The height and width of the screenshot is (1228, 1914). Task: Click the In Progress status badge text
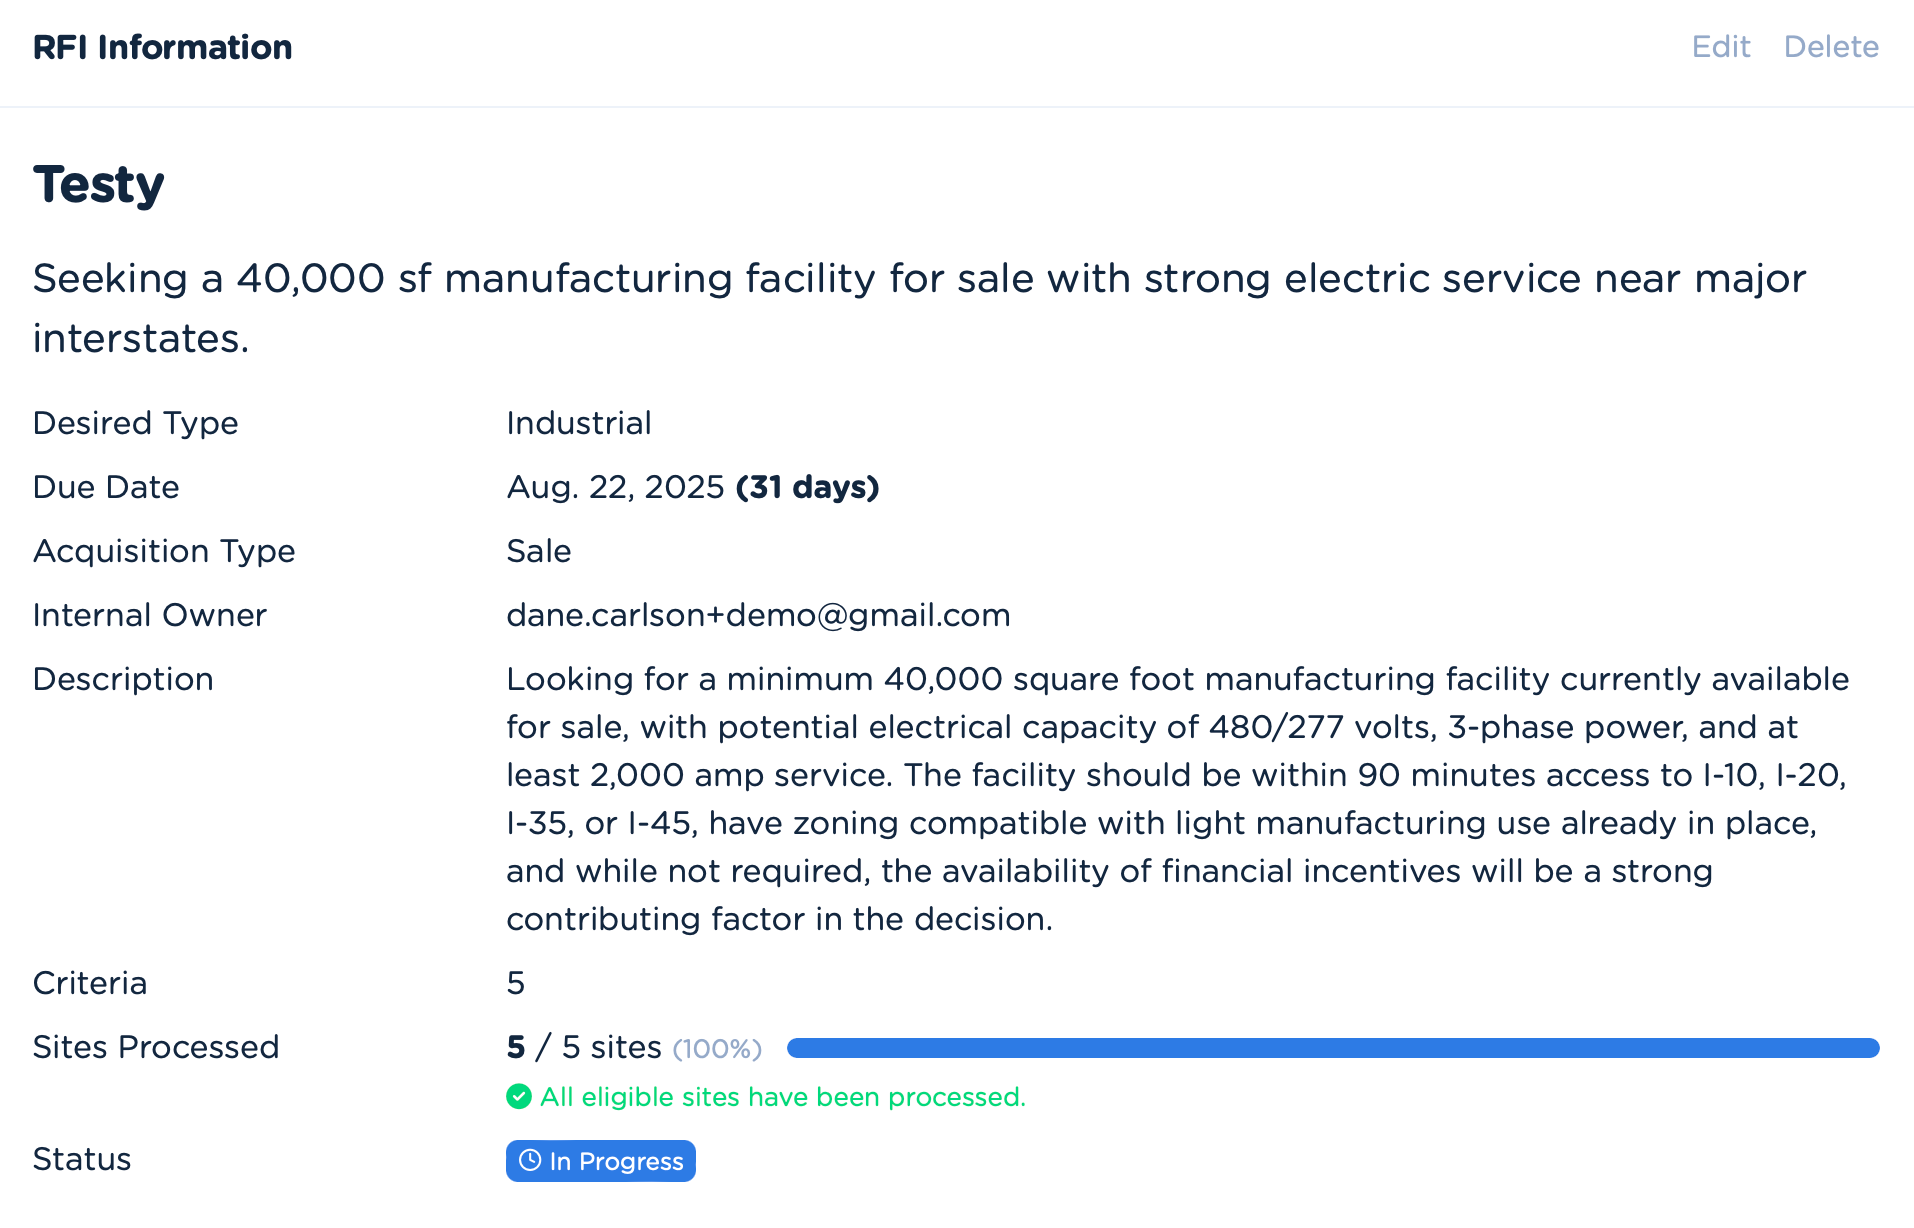tap(616, 1161)
